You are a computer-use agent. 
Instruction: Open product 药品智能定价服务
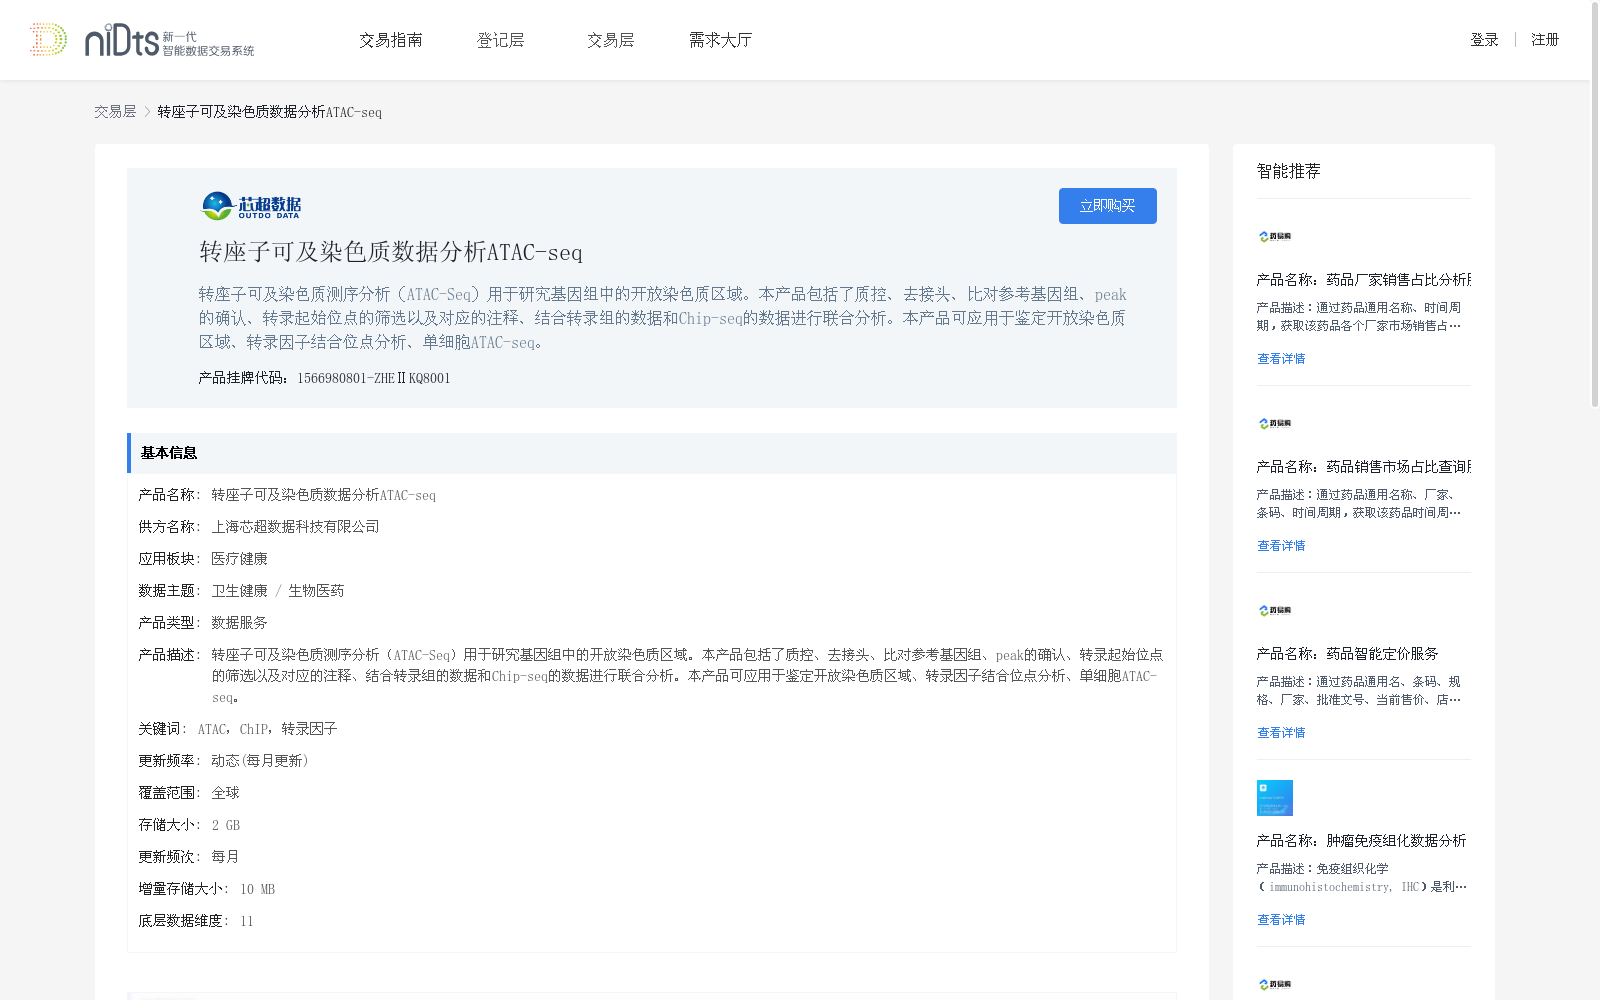[1347, 654]
